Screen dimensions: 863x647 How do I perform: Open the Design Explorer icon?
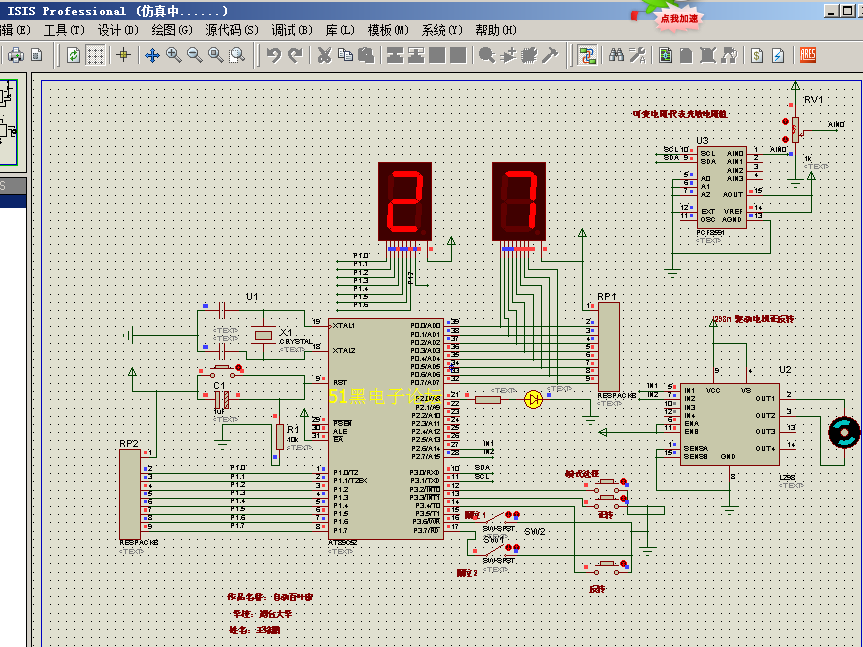point(665,55)
